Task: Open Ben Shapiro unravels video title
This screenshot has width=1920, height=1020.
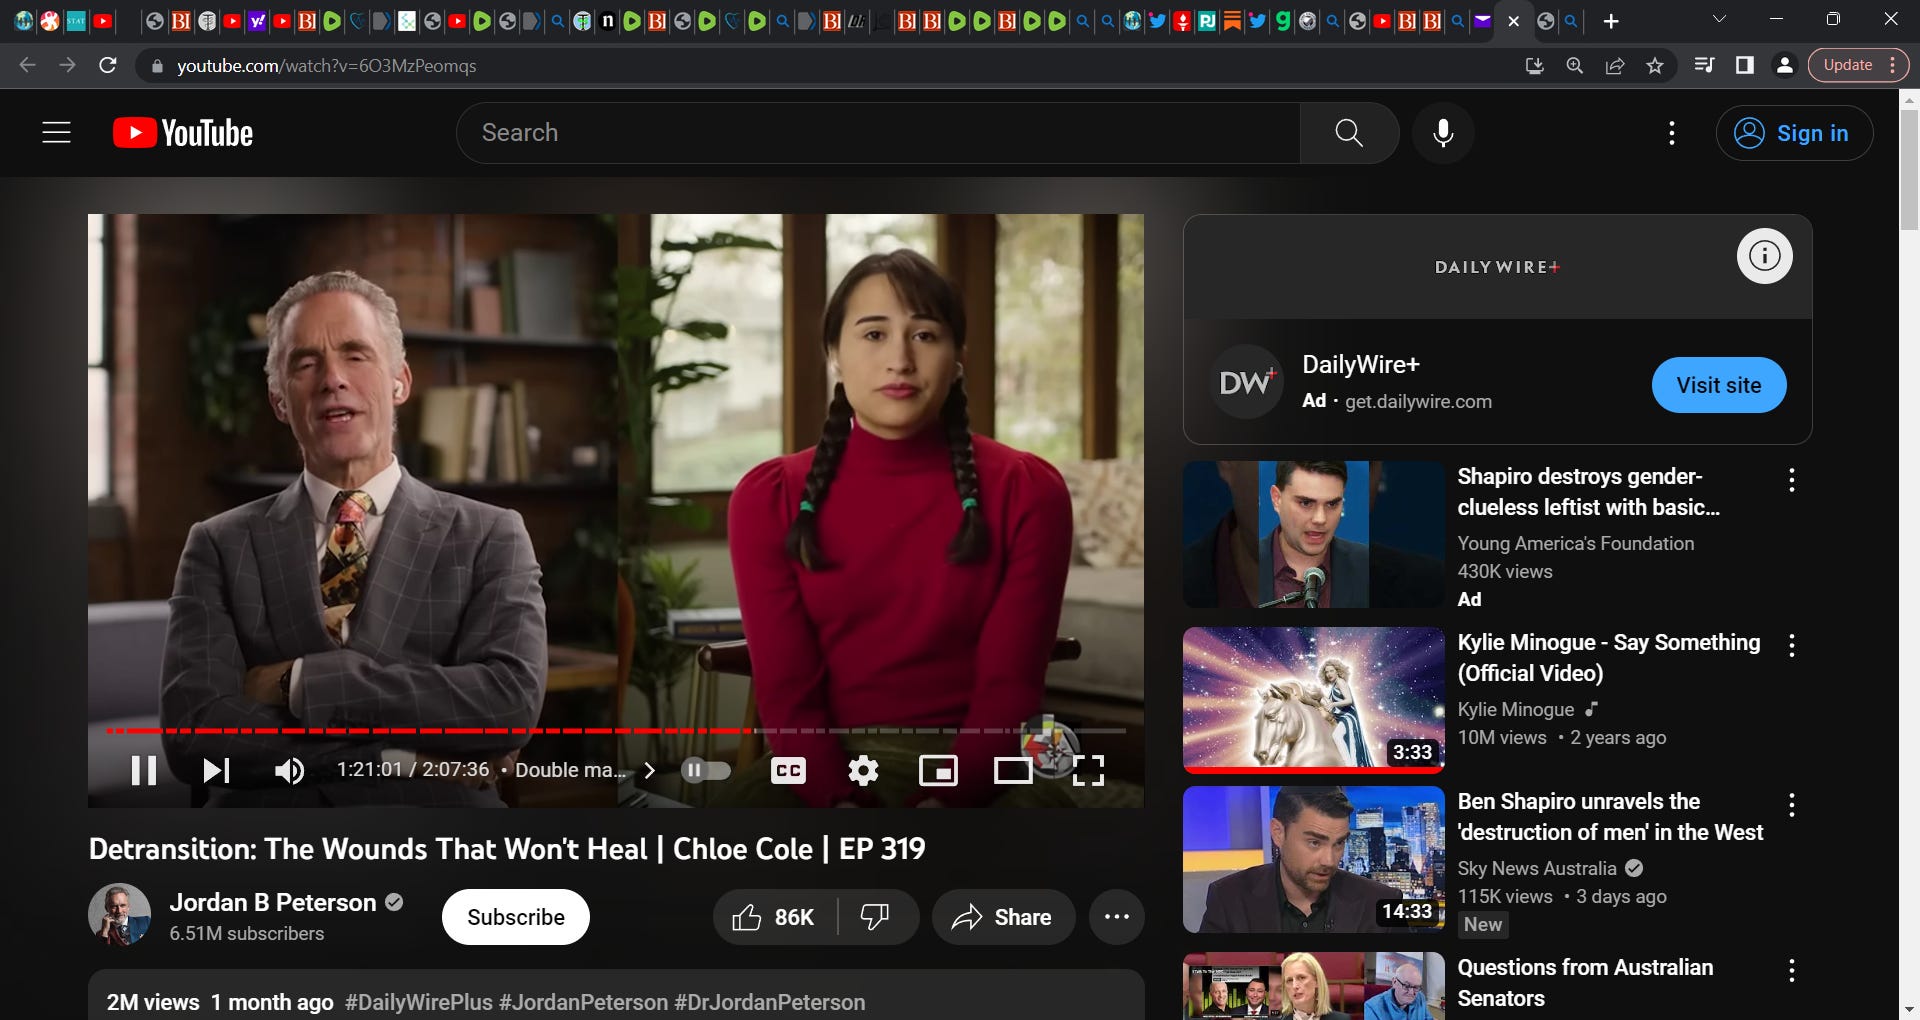Action: [x=1610, y=817]
